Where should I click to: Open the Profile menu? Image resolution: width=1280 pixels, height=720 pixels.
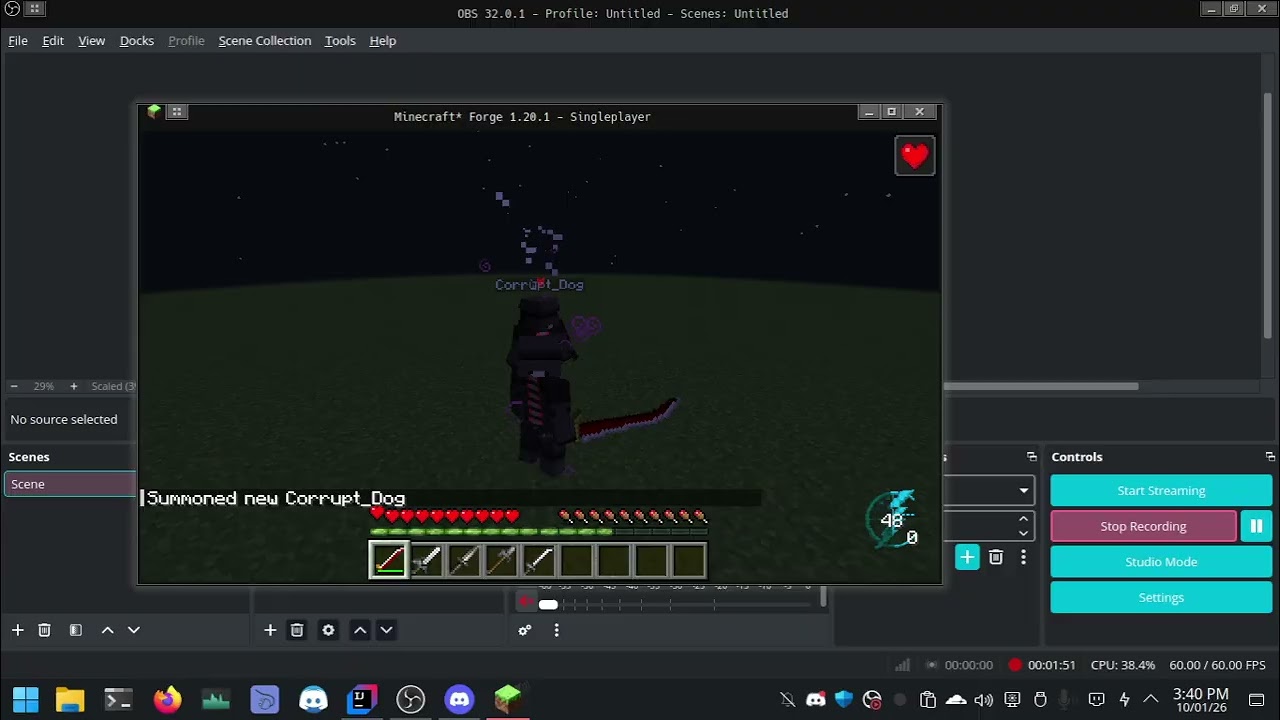pyautogui.click(x=186, y=41)
